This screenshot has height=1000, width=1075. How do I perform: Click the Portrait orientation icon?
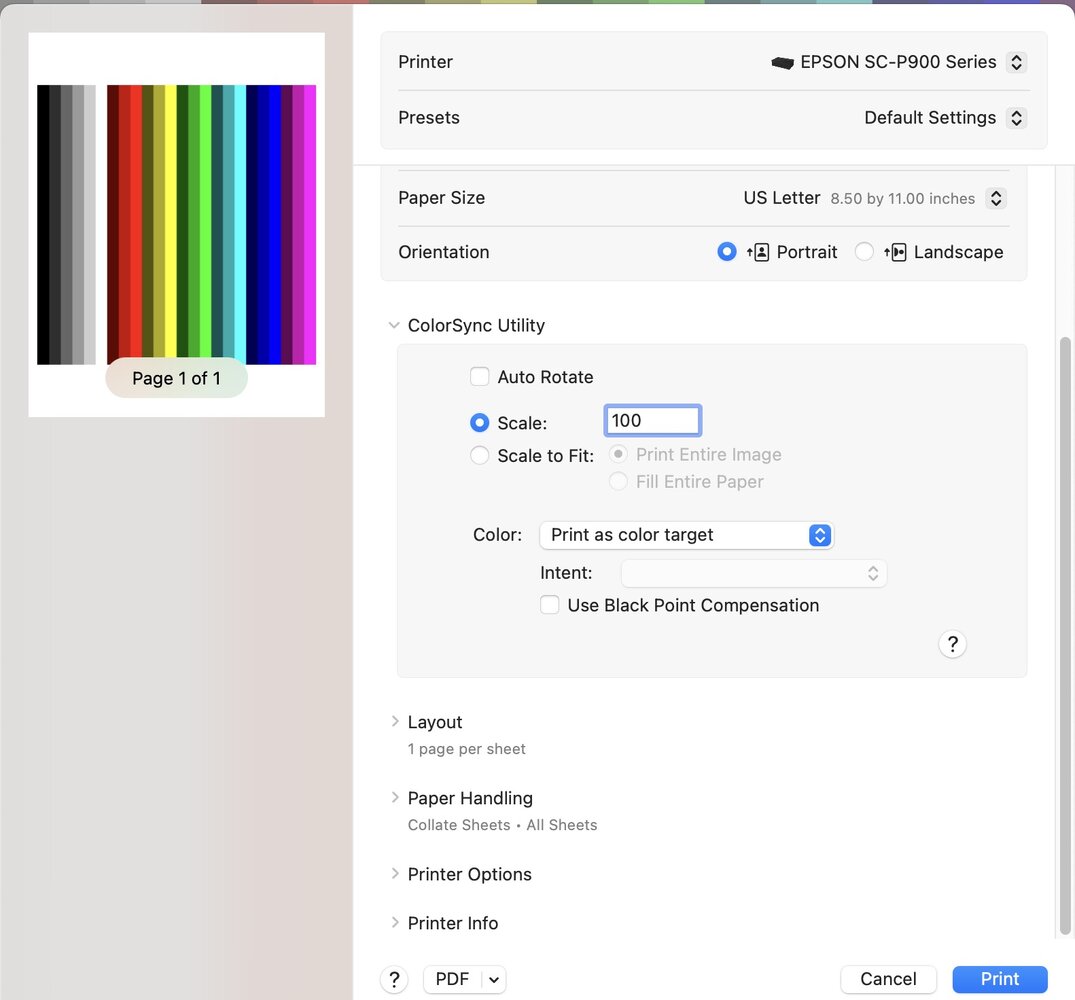click(757, 252)
